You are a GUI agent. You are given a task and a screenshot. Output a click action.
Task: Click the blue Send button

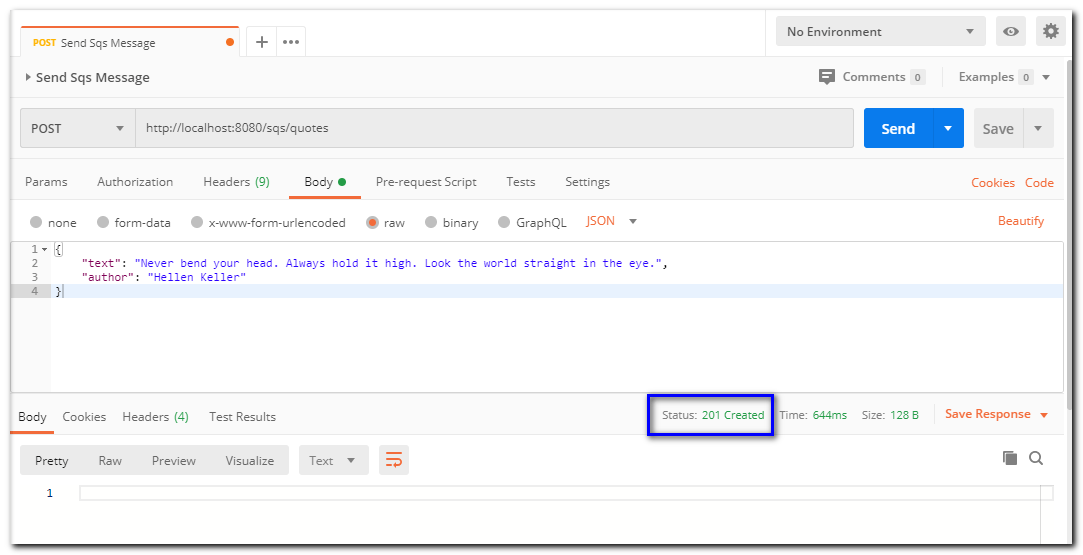(897, 128)
